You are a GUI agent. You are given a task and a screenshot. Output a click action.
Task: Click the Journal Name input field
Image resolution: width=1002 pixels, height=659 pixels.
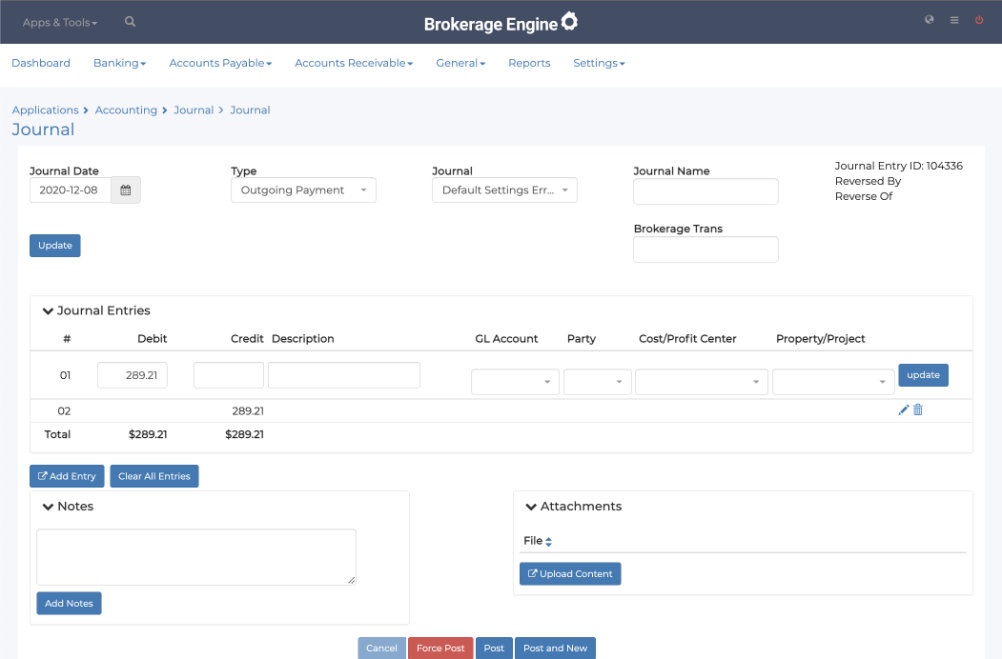705,192
